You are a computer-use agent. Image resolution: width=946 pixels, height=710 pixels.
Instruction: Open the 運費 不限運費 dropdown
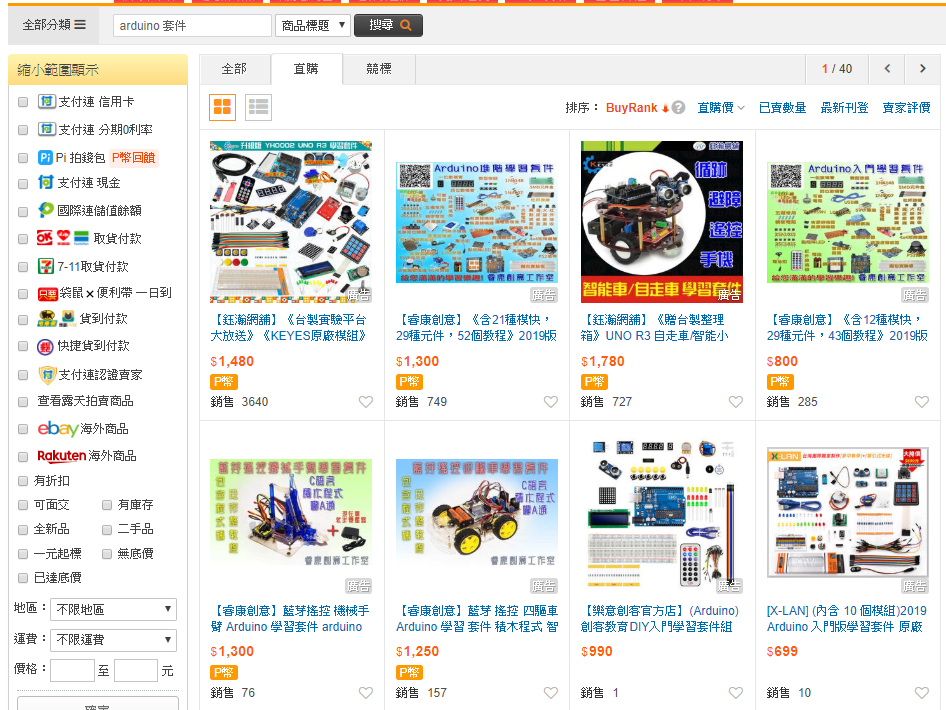pyautogui.click(x=113, y=639)
